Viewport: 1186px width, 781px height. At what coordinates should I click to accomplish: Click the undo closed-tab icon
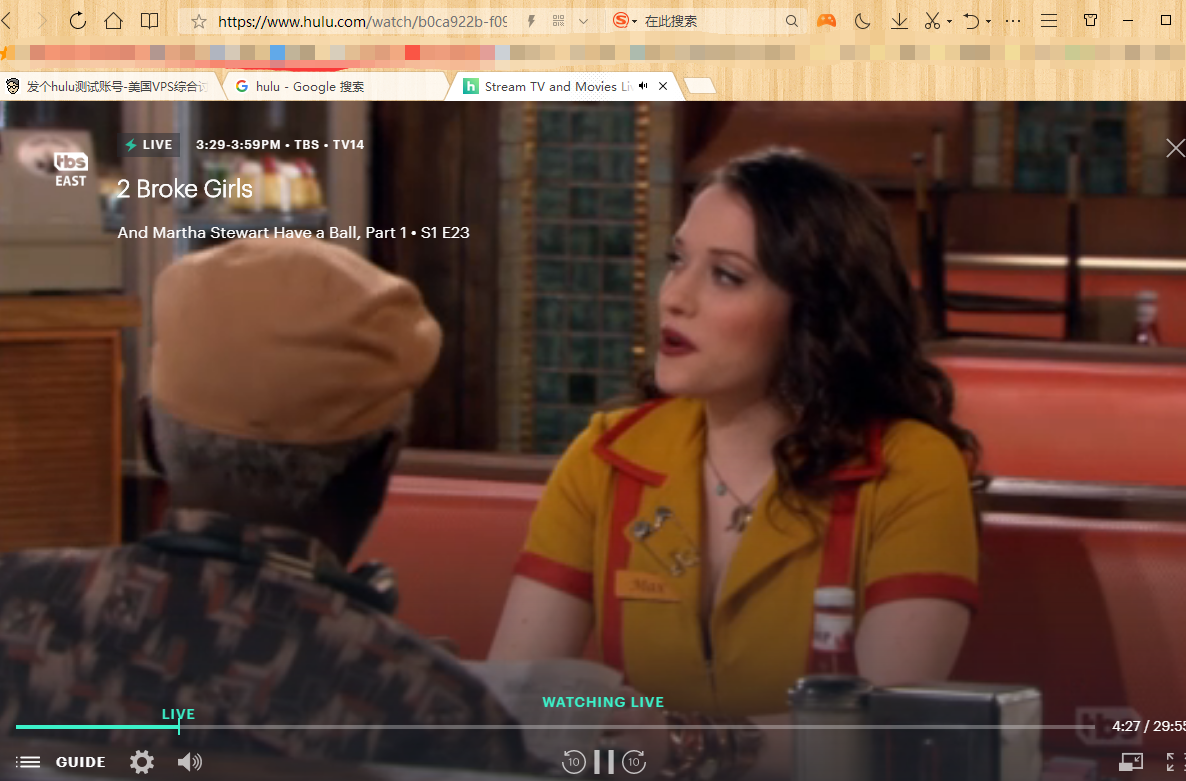971,21
